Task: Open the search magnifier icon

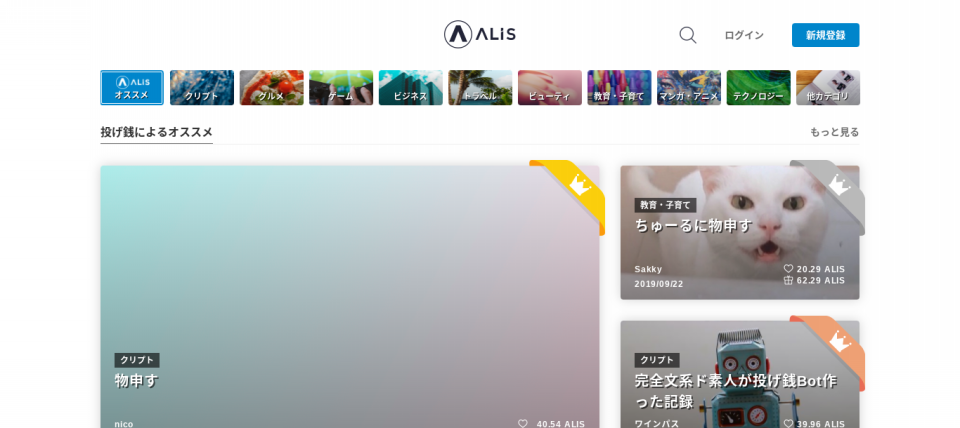Action: (x=688, y=35)
